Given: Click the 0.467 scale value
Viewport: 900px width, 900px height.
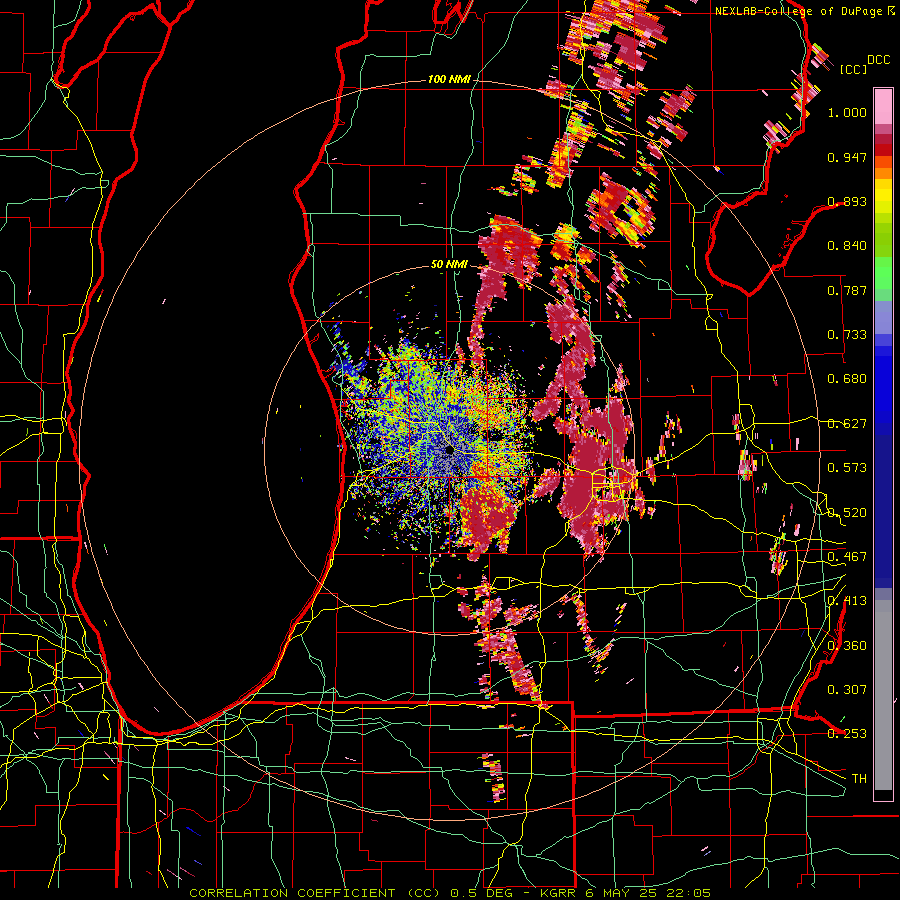Looking at the screenshot, I should click(847, 557).
